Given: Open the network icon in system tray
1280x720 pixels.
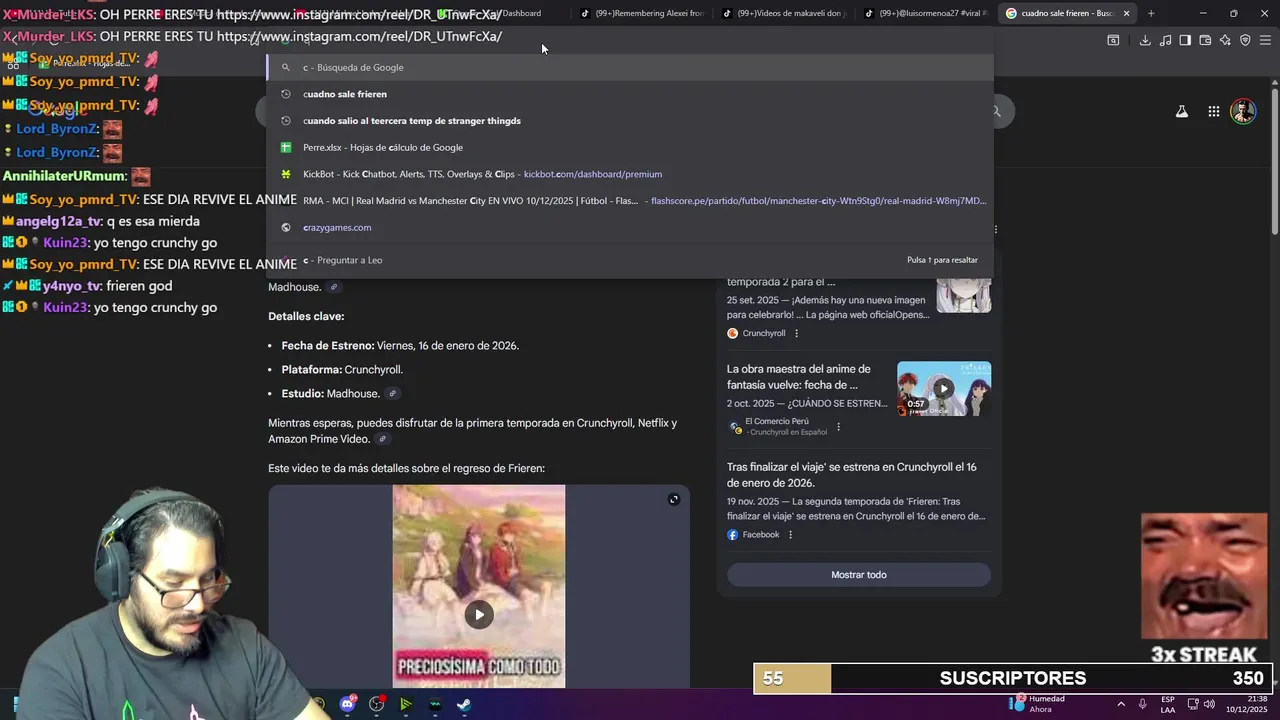Looking at the screenshot, I should point(1191,704).
